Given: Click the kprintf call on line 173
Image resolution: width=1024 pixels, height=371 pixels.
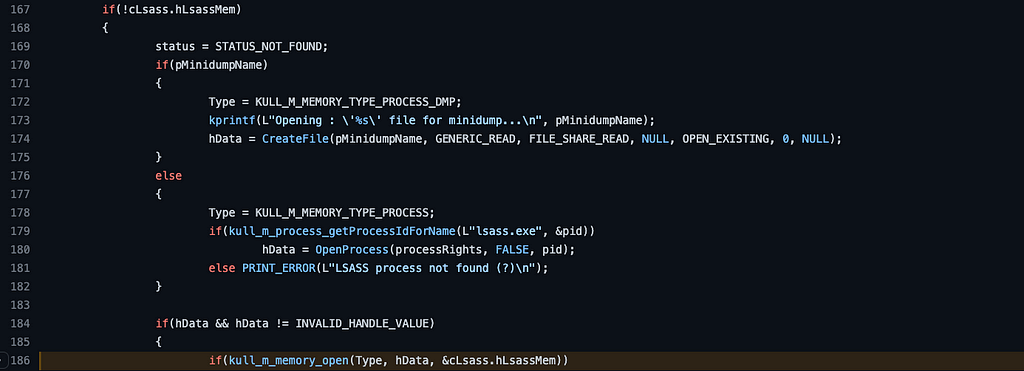Looking at the screenshot, I should click(230, 121).
